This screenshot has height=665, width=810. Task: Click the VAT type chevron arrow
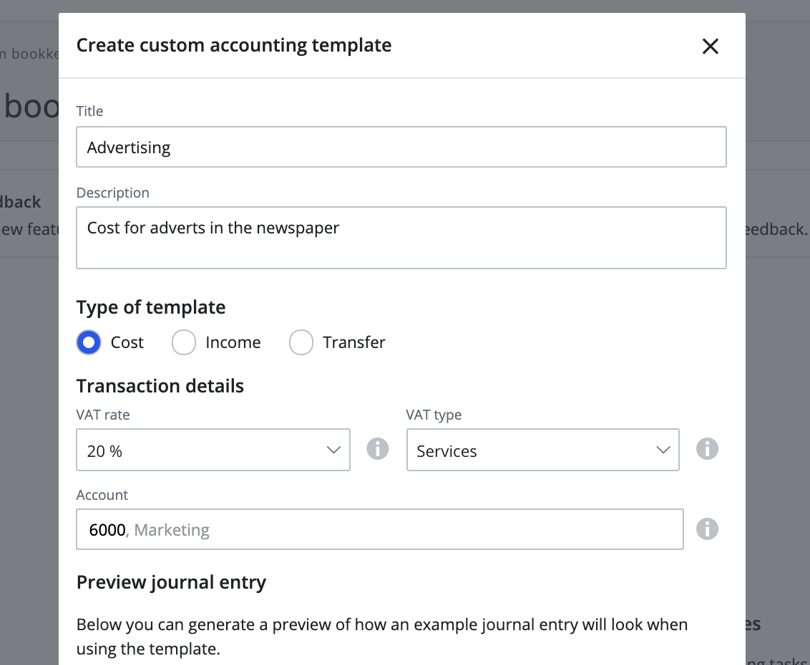click(662, 450)
